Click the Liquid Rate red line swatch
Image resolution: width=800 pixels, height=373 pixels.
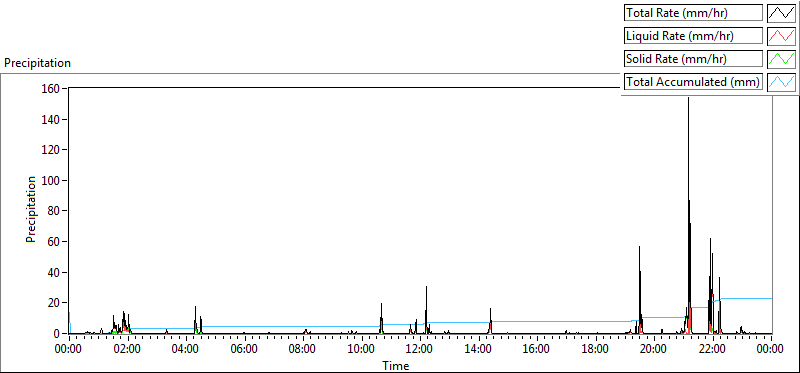click(x=781, y=36)
